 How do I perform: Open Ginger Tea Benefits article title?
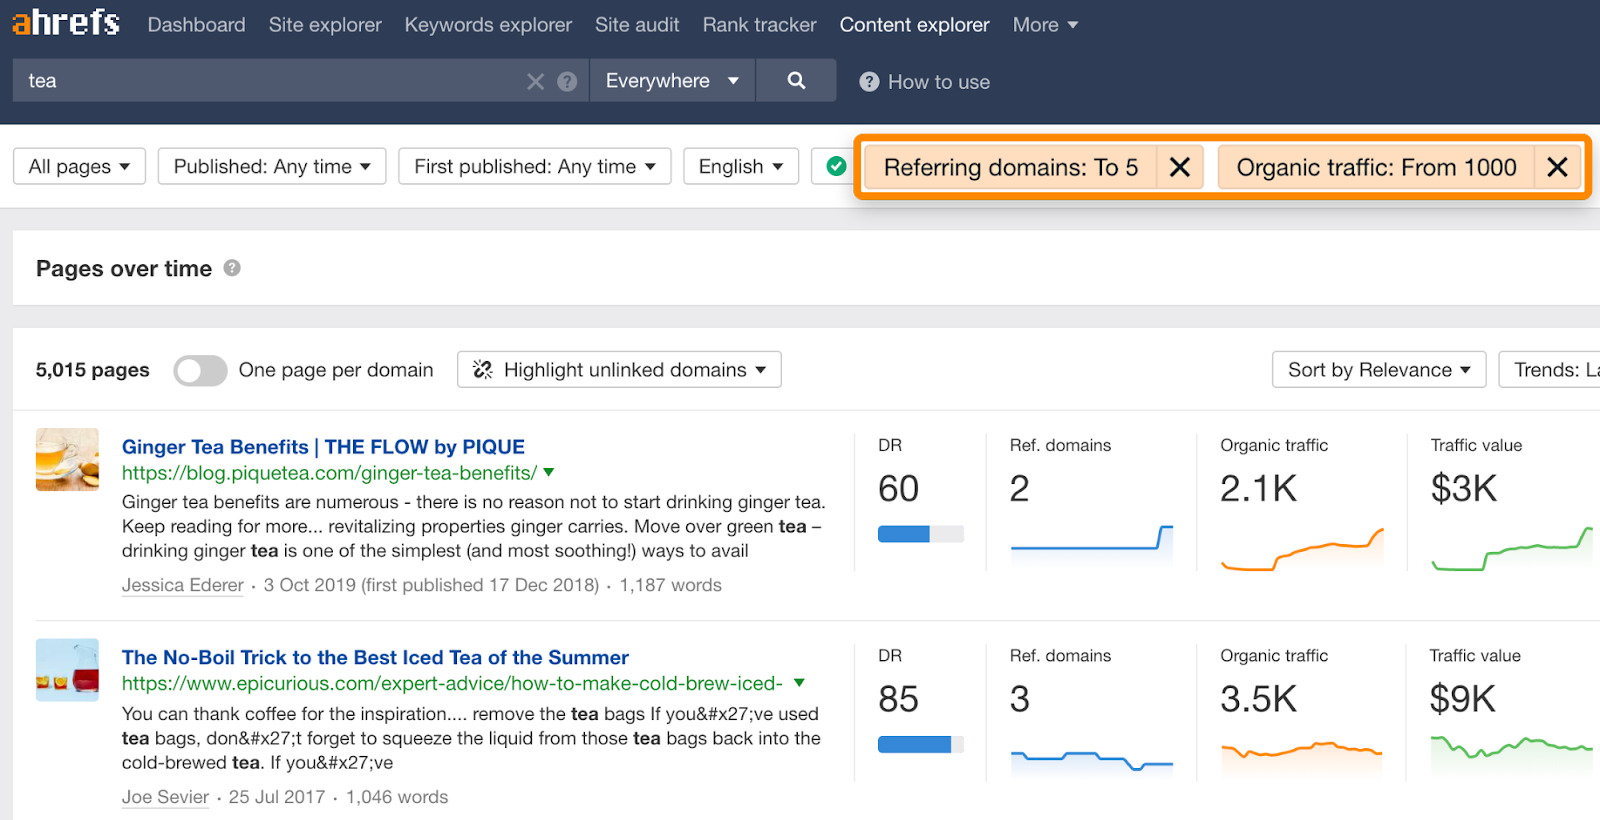323,447
